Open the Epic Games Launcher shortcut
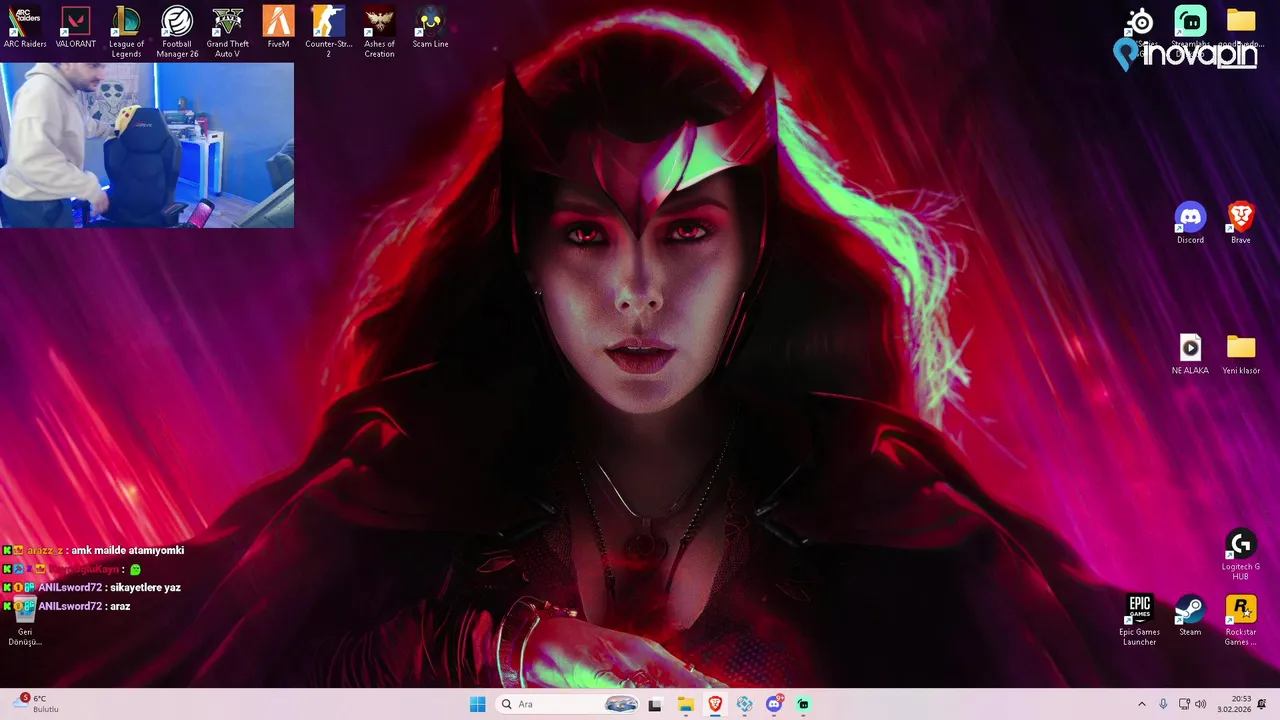1280x720 pixels. click(x=1139, y=620)
